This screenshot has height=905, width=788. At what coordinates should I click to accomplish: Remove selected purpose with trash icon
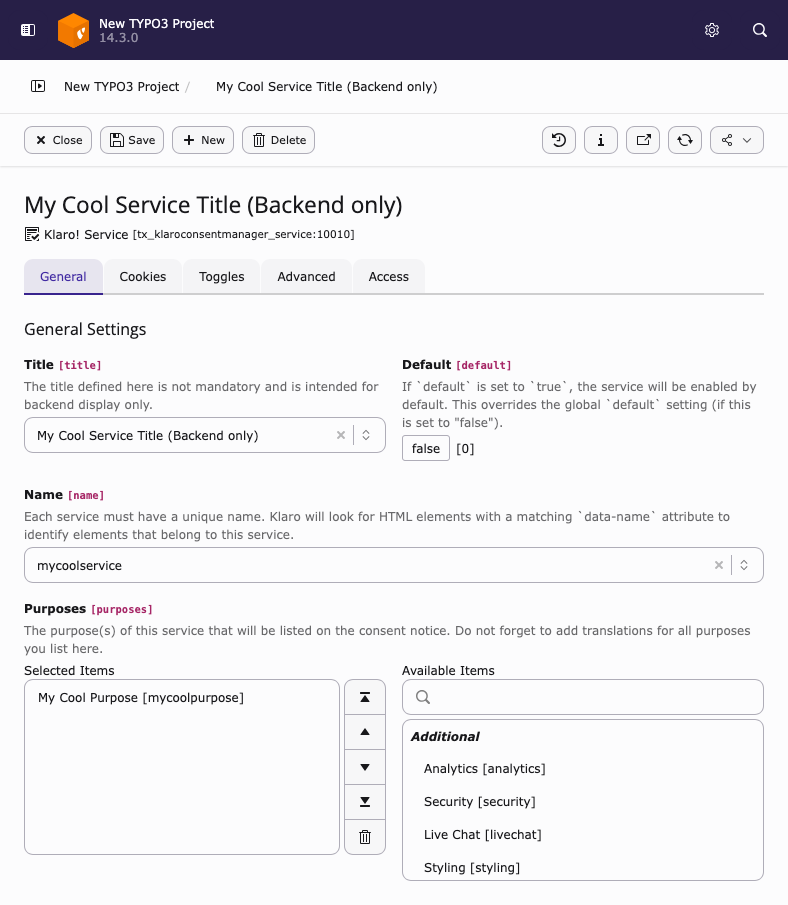coord(365,837)
